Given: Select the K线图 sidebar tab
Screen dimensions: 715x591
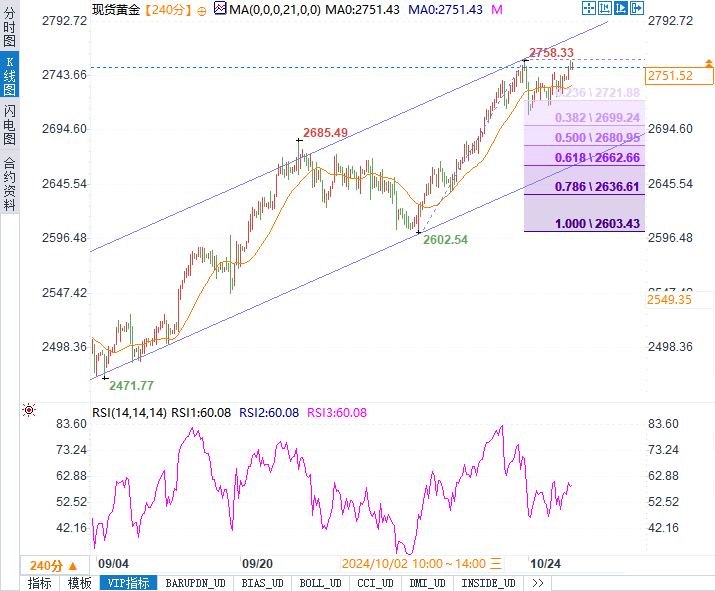Looking at the screenshot, I should click(9, 76).
